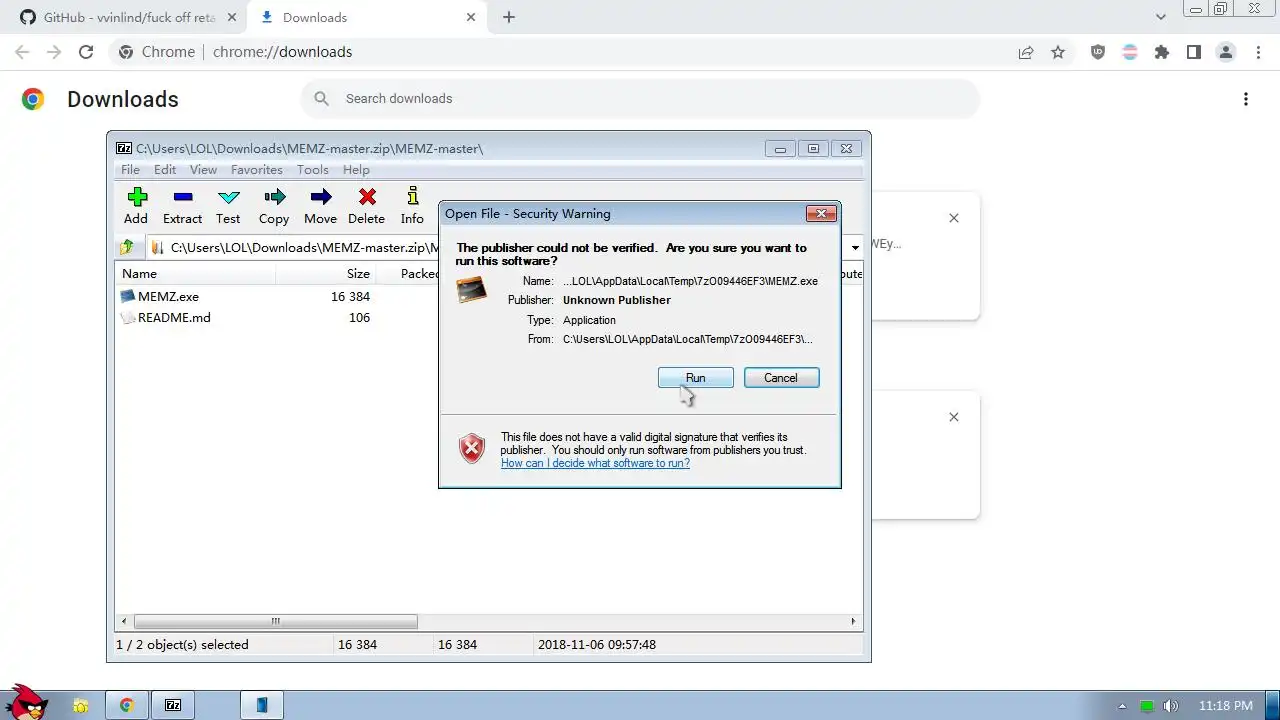Open the Help menu in 7-Zip
The width and height of the screenshot is (1280, 720).
[356, 170]
